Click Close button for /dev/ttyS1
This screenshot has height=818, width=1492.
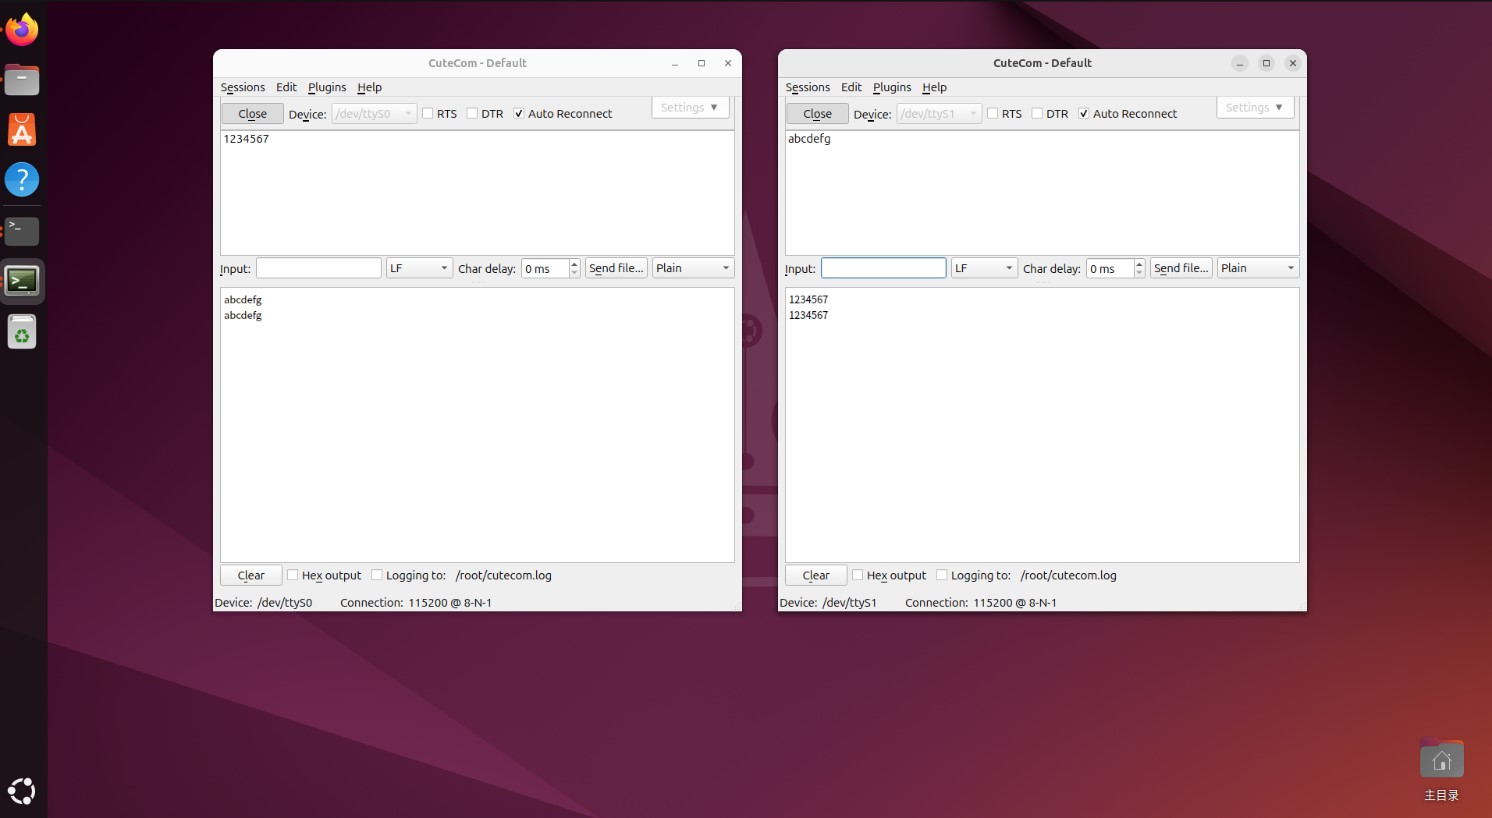coord(817,114)
